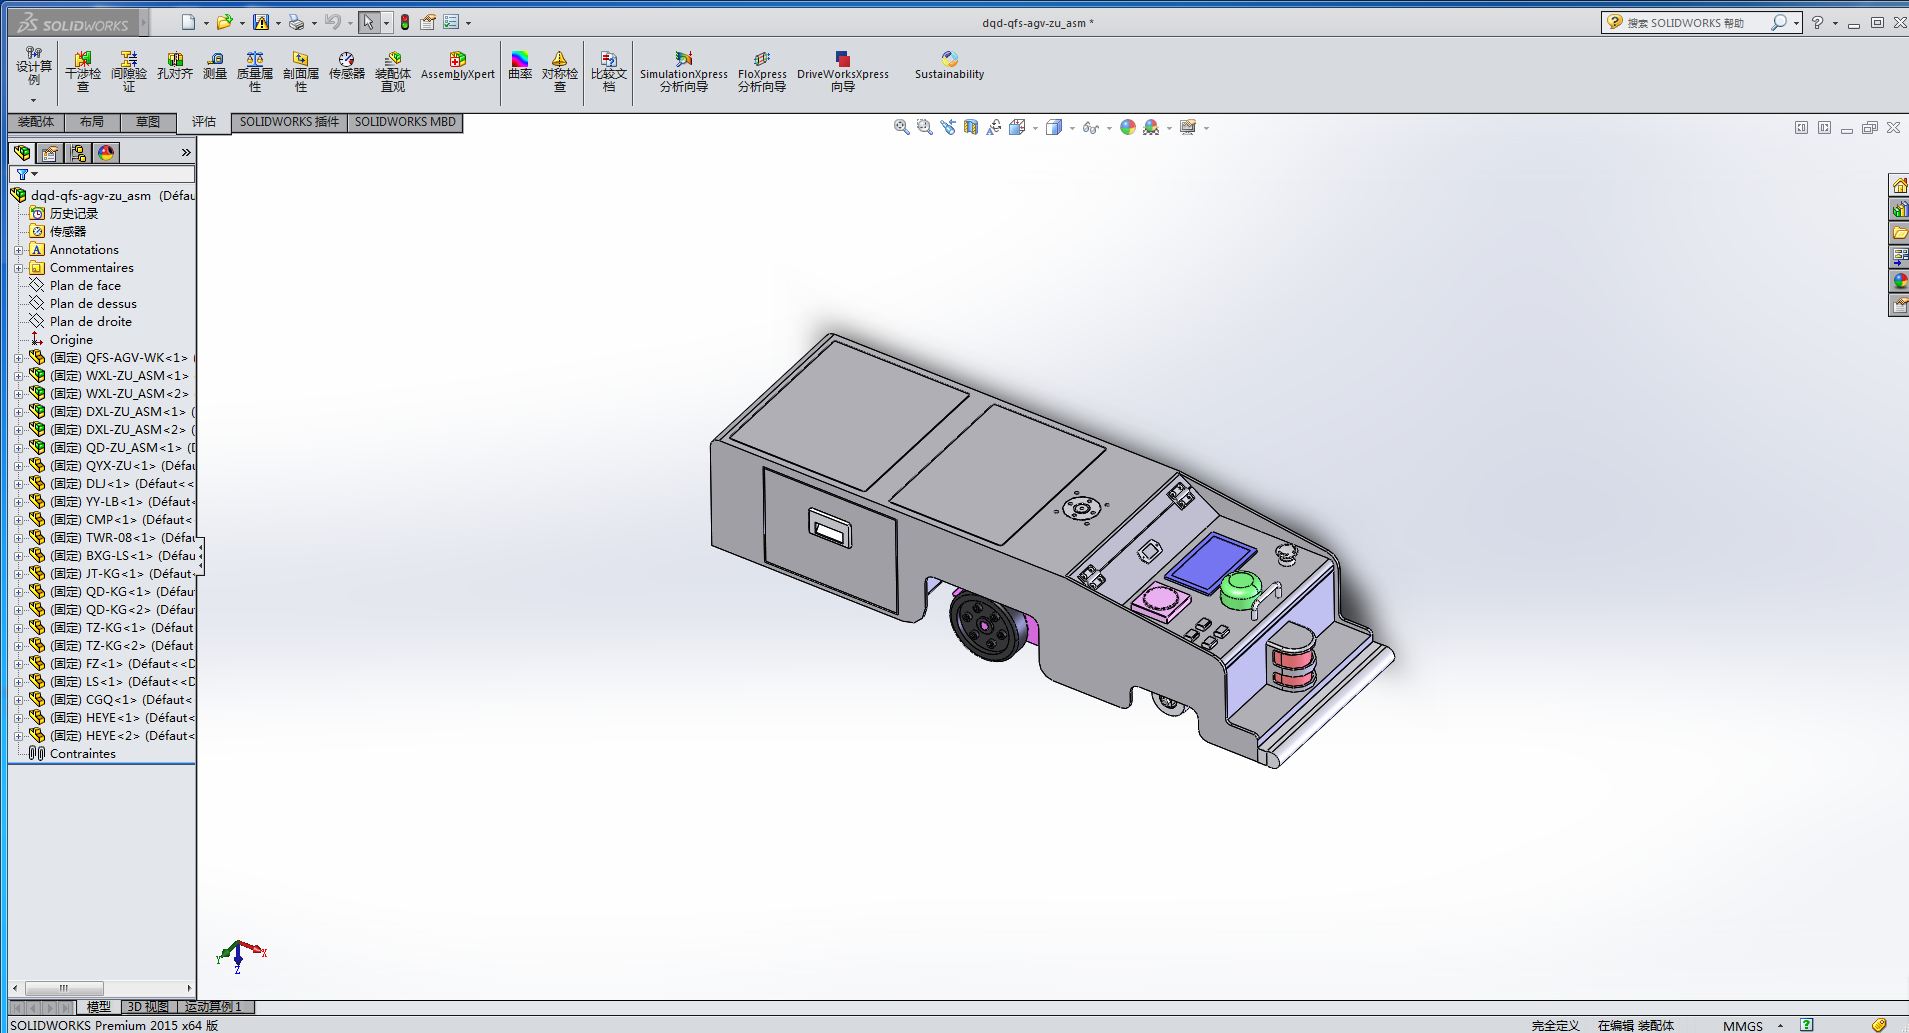Switch to the SOLIDWORKS MBD tab
This screenshot has height=1033, width=1909.
click(405, 122)
